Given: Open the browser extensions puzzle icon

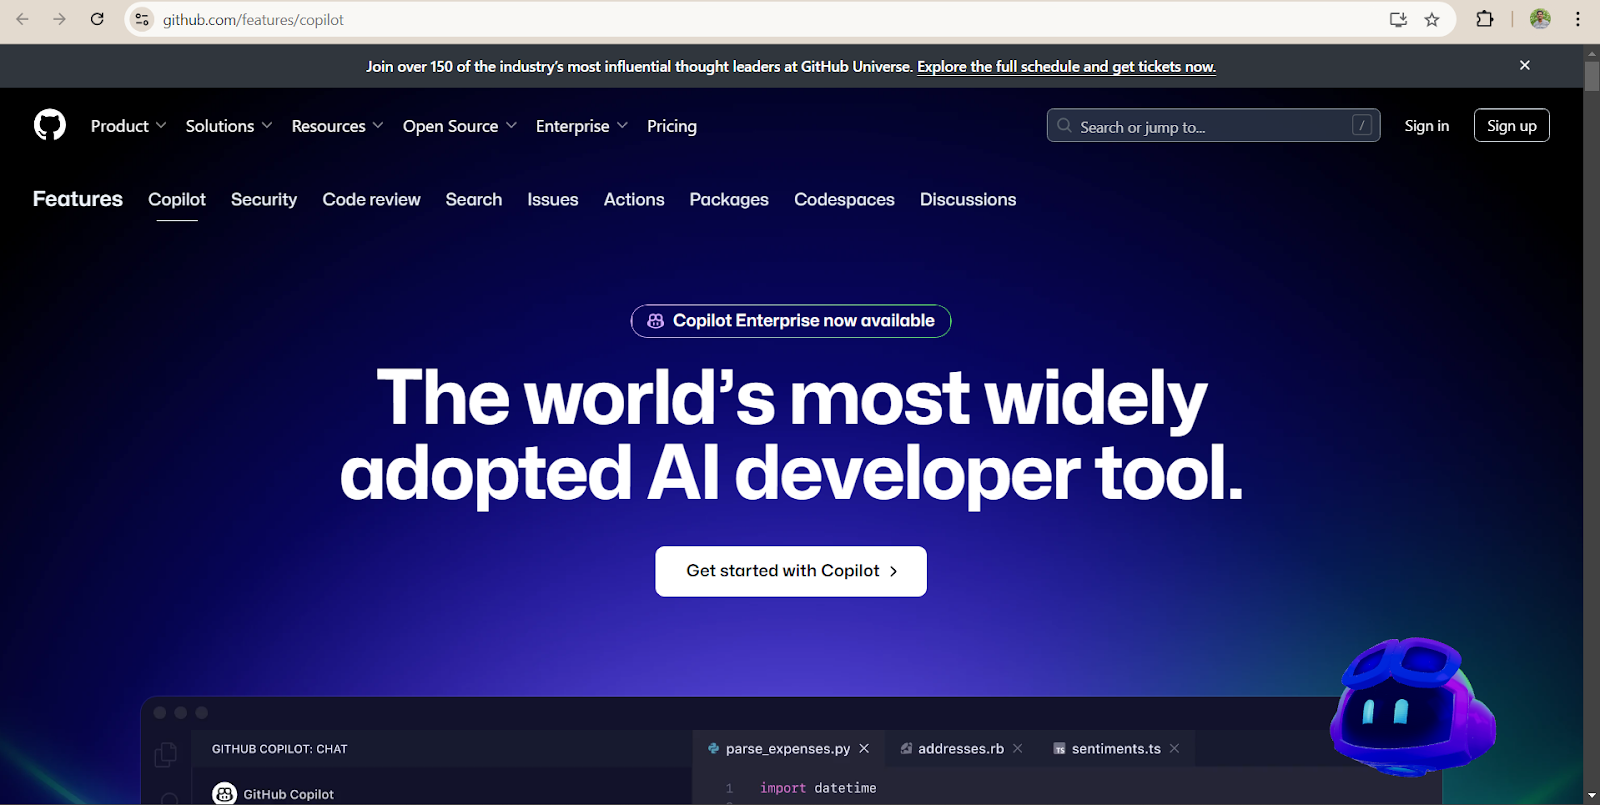Looking at the screenshot, I should [x=1485, y=19].
